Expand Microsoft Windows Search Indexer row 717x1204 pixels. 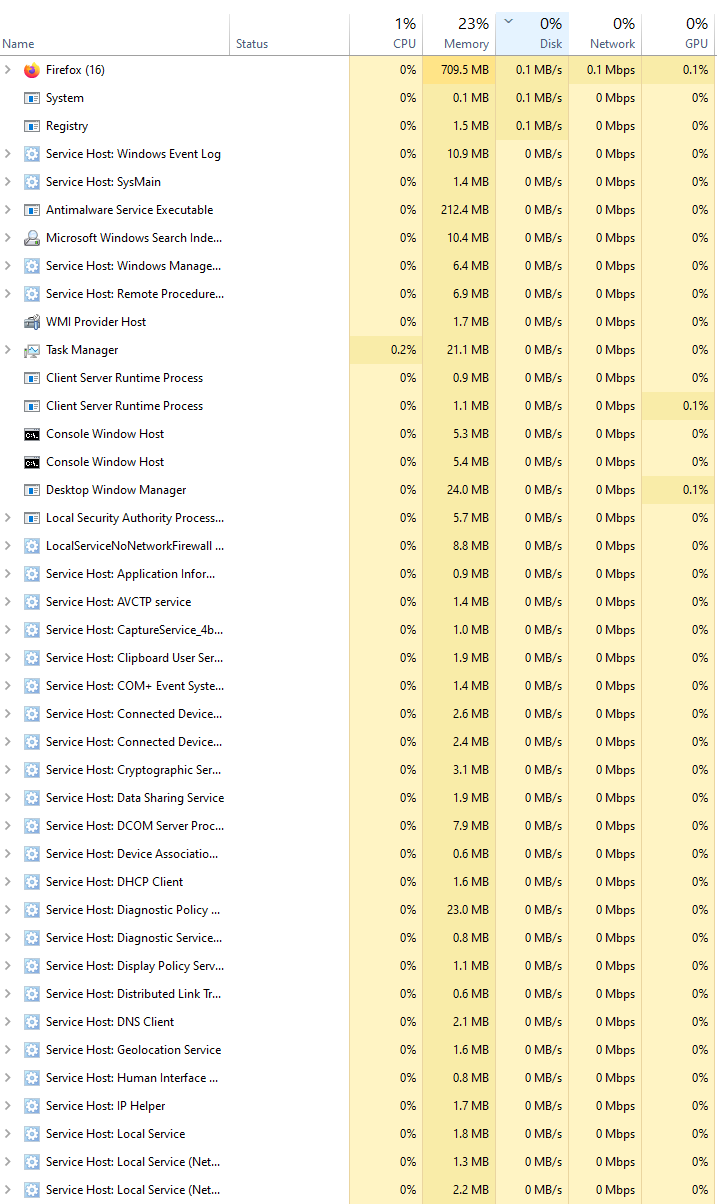click(8, 238)
